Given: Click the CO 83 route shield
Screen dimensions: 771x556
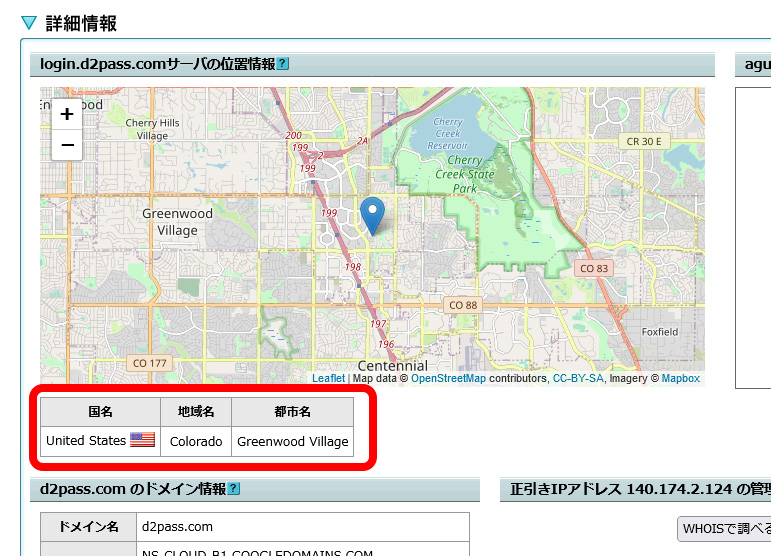Looking at the screenshot, I should (x=594, y=268).
